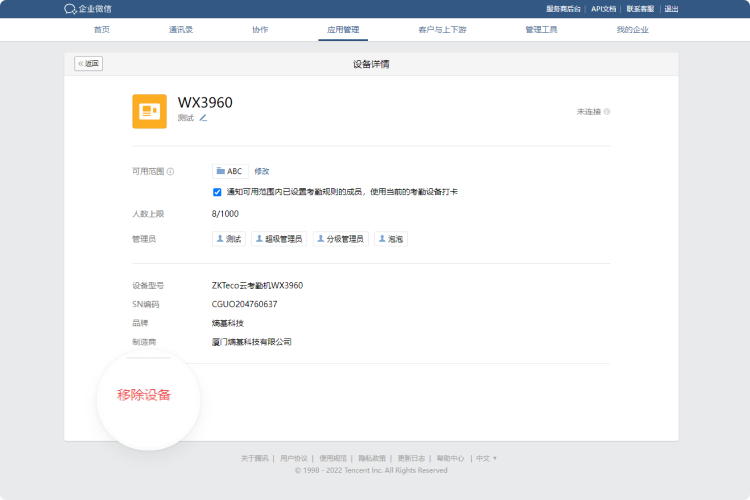750x500 pixels.
Task: Uncheck the attendance notification checkbox
Action: (x=217, y=192)
